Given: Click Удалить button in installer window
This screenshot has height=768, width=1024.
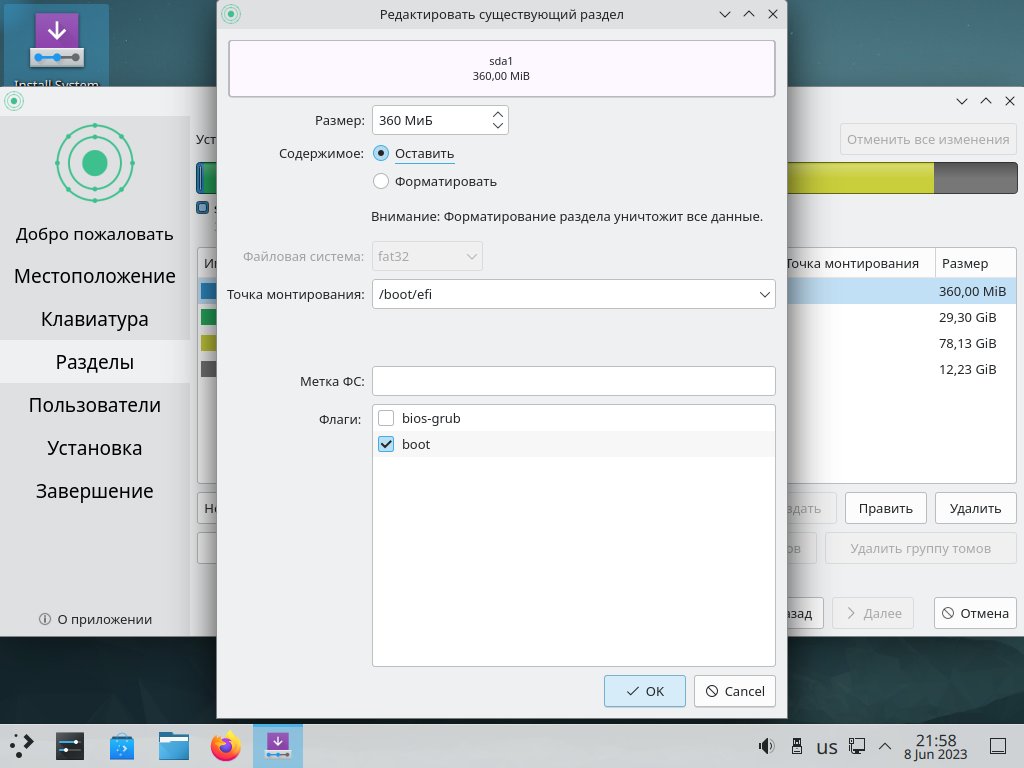Looking at the screenshot, I should coord(975,508).
